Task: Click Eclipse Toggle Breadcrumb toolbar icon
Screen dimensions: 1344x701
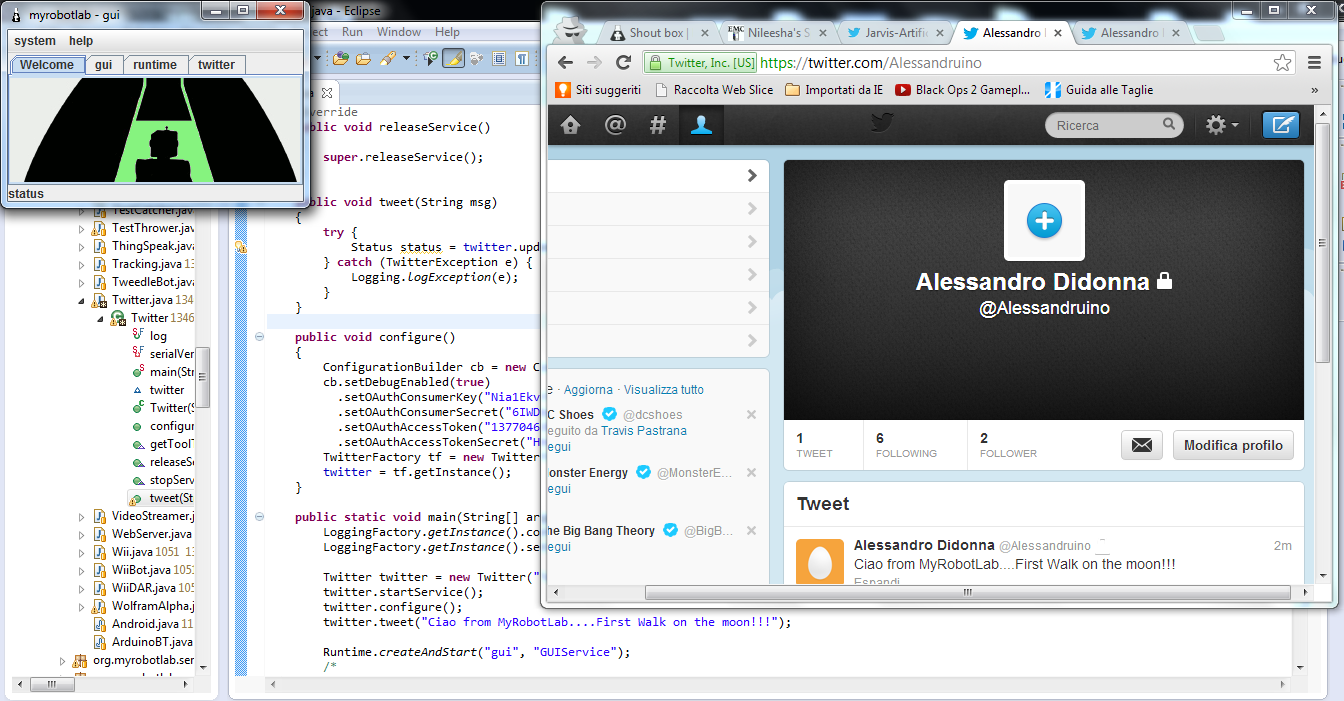Action: pyautogui.click(x=430, y=58)
